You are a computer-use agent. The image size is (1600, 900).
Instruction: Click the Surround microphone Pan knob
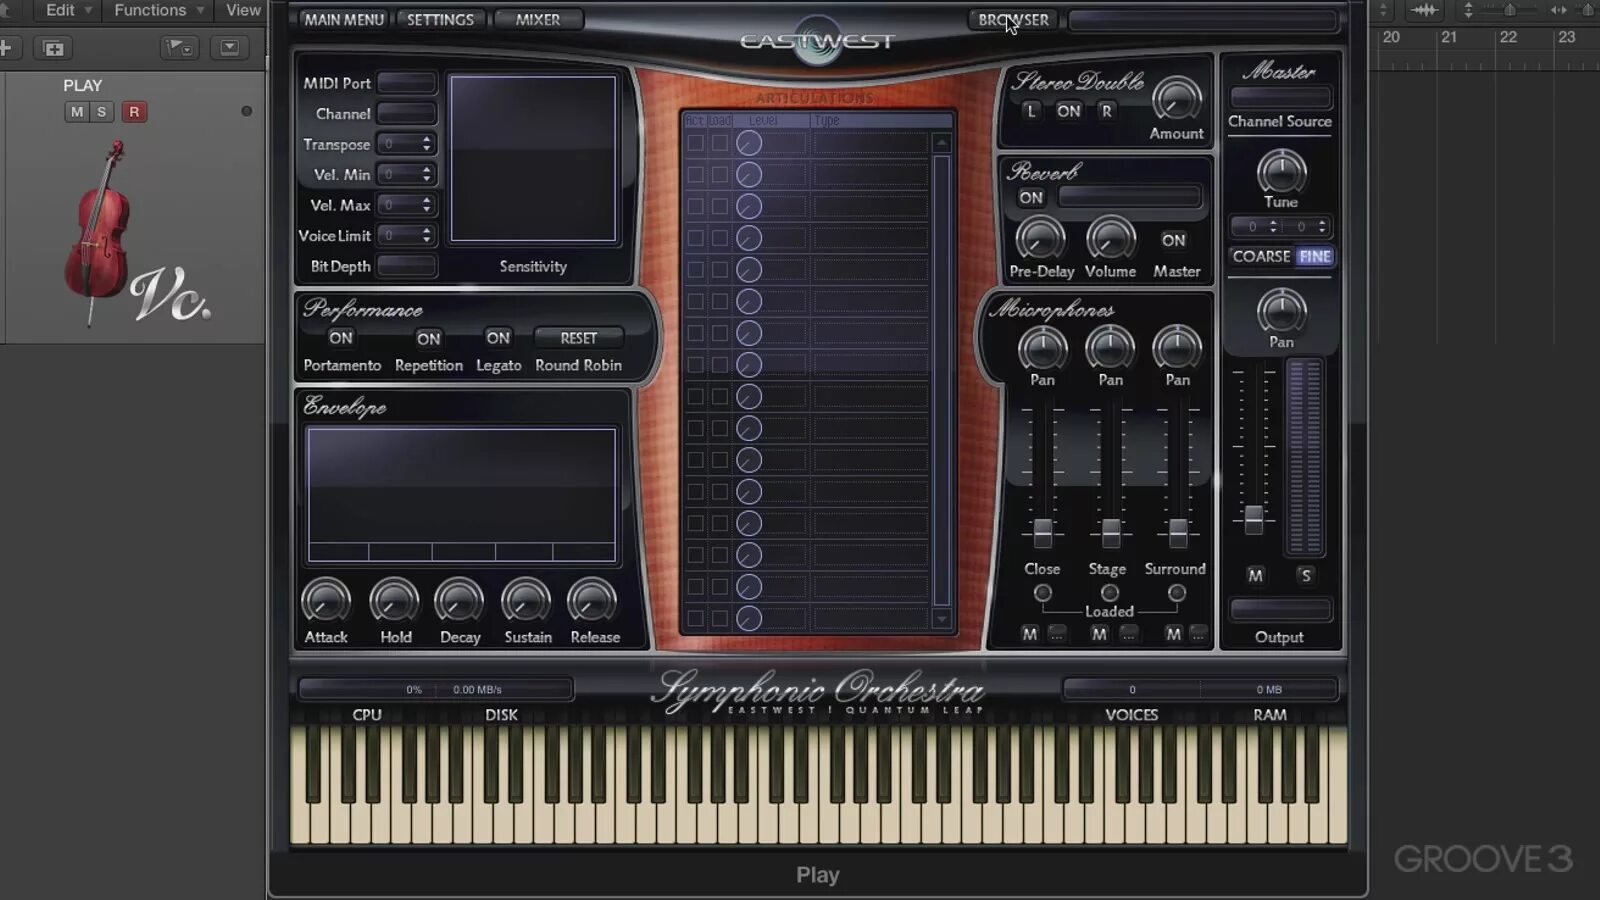tap(1177, 349)
